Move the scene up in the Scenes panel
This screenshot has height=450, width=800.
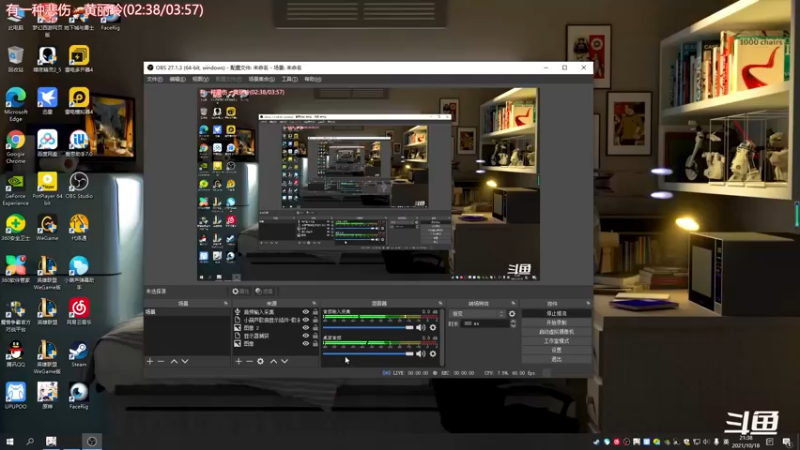174,361
